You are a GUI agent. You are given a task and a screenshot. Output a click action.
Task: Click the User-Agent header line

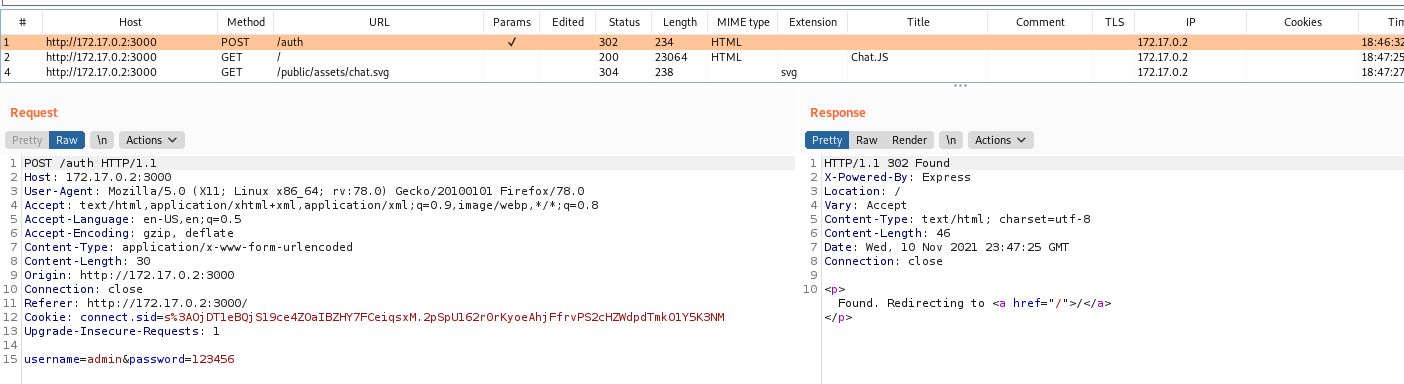[304, 191]
